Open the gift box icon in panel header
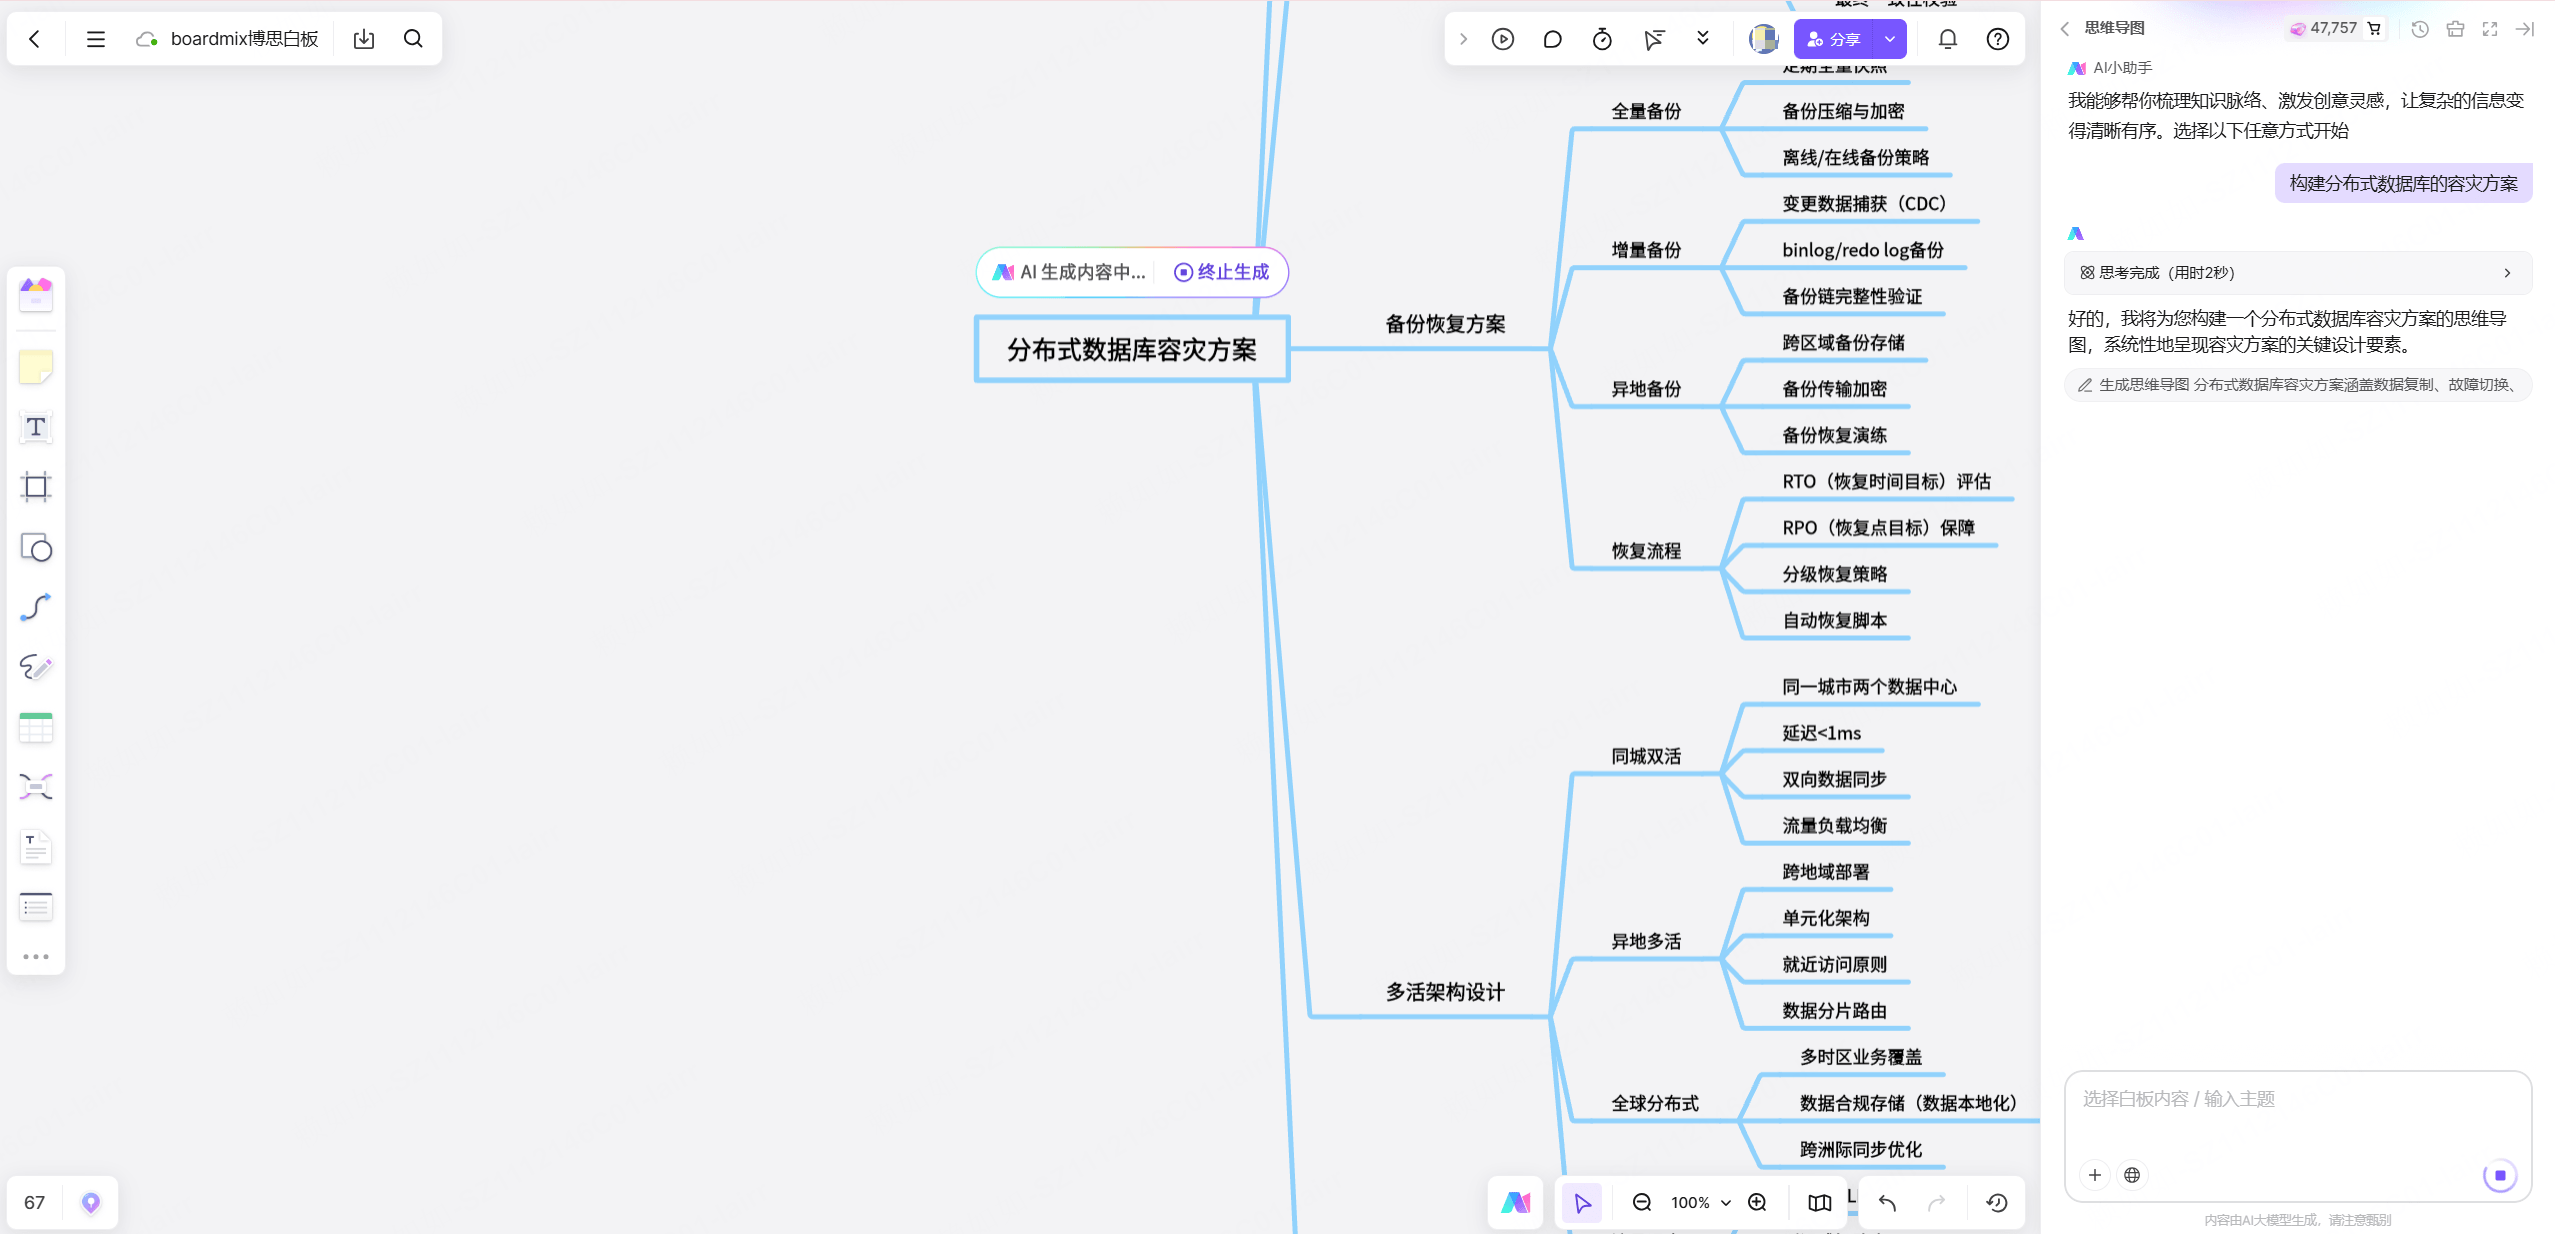 [x=2455, y=28]
